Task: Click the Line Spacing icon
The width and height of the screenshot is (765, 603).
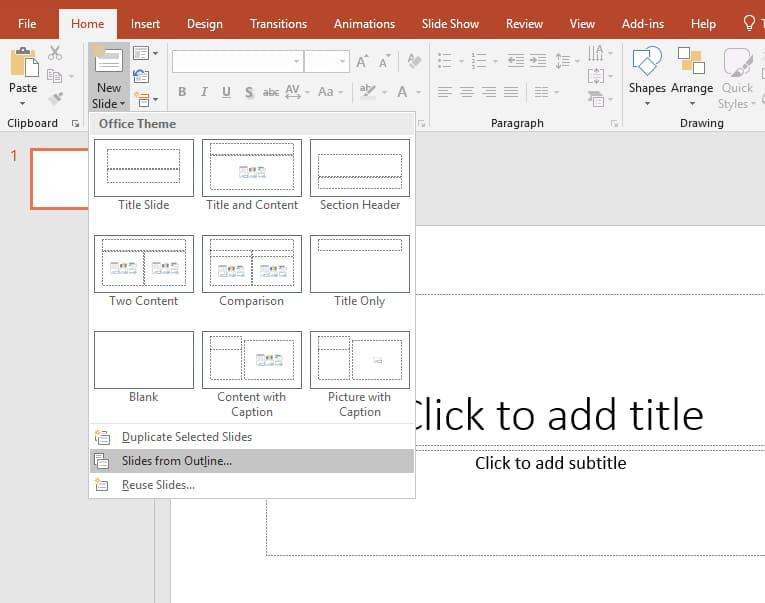Action: click(563, 61)
